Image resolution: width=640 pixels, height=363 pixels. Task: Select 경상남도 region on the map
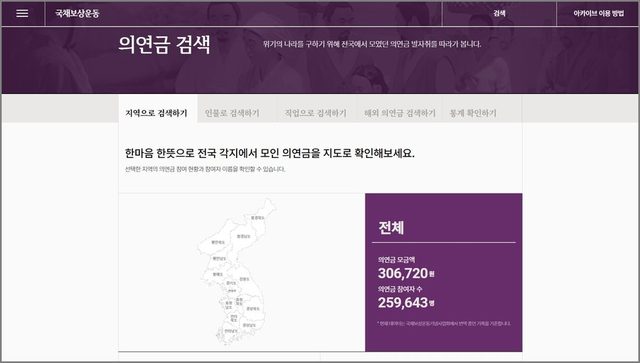coord(249,325)
